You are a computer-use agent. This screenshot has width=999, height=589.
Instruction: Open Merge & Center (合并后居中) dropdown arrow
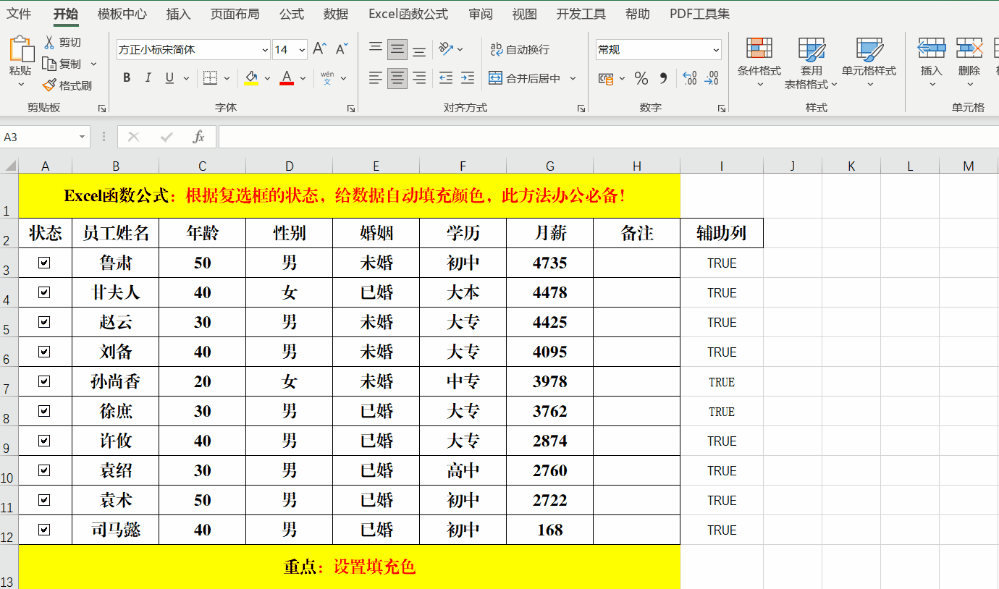[x=573, y=78]
